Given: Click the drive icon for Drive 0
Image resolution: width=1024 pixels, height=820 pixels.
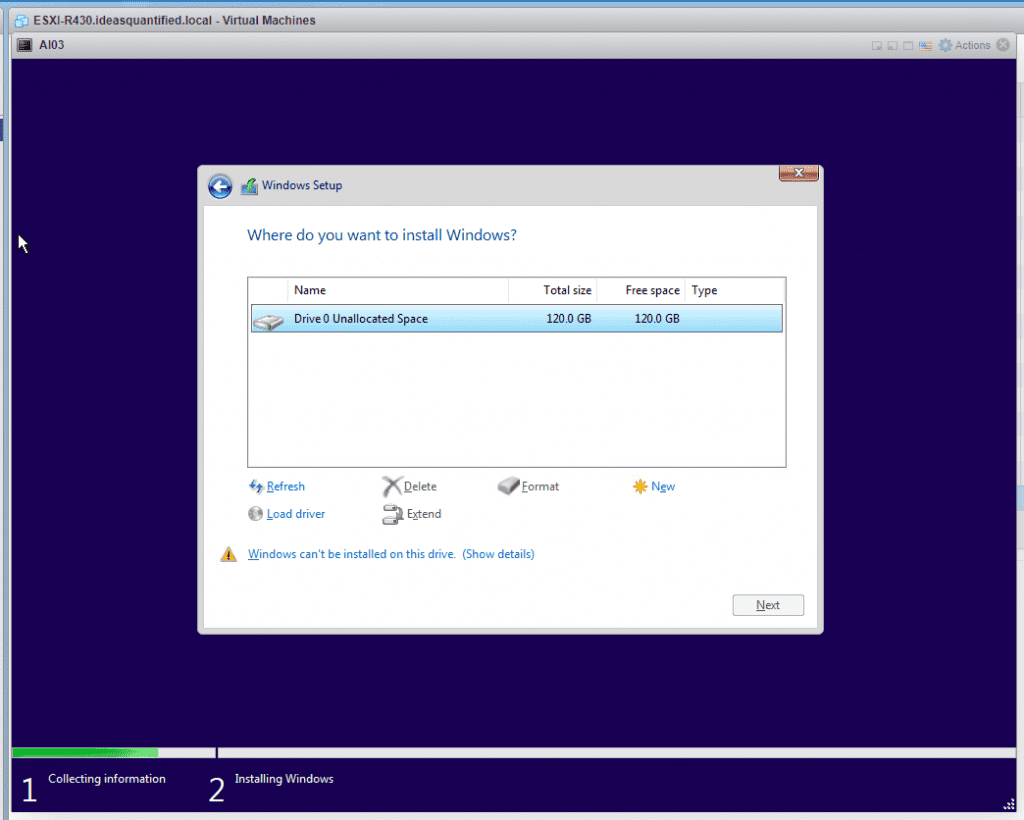Looking at the screenshot, I should [x=268, y=321].
